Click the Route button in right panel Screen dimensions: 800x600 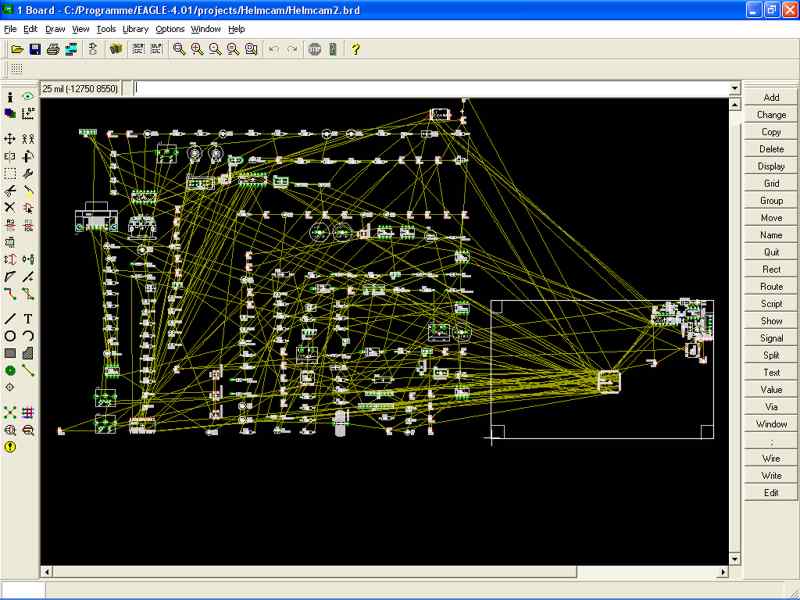770,287
